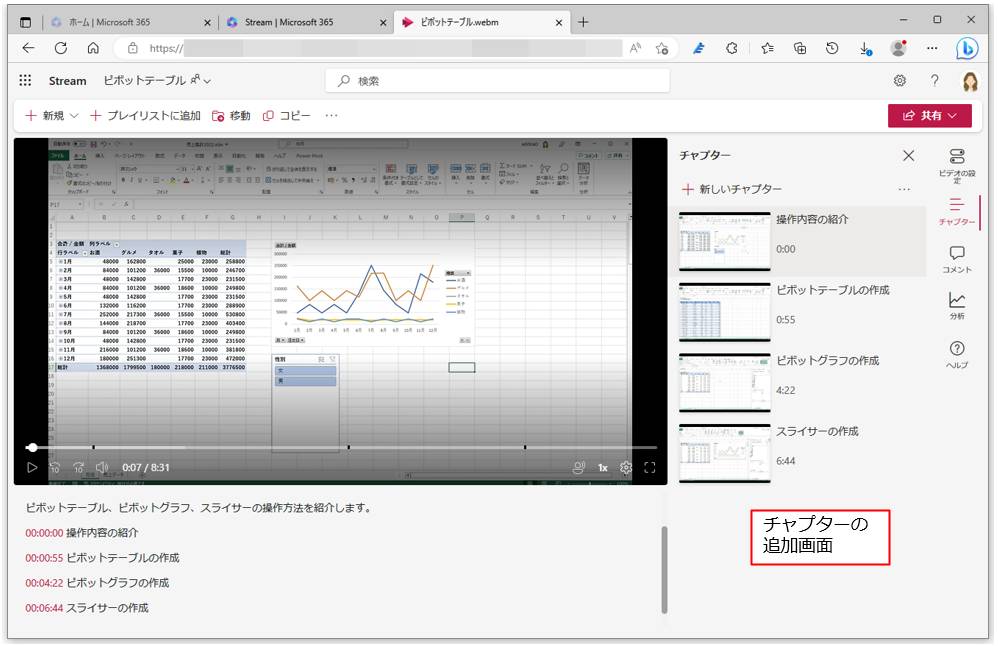The width and height of the screenshot is (998, 646).
Task: Click the video progress bar
Action: coord(341,447)
